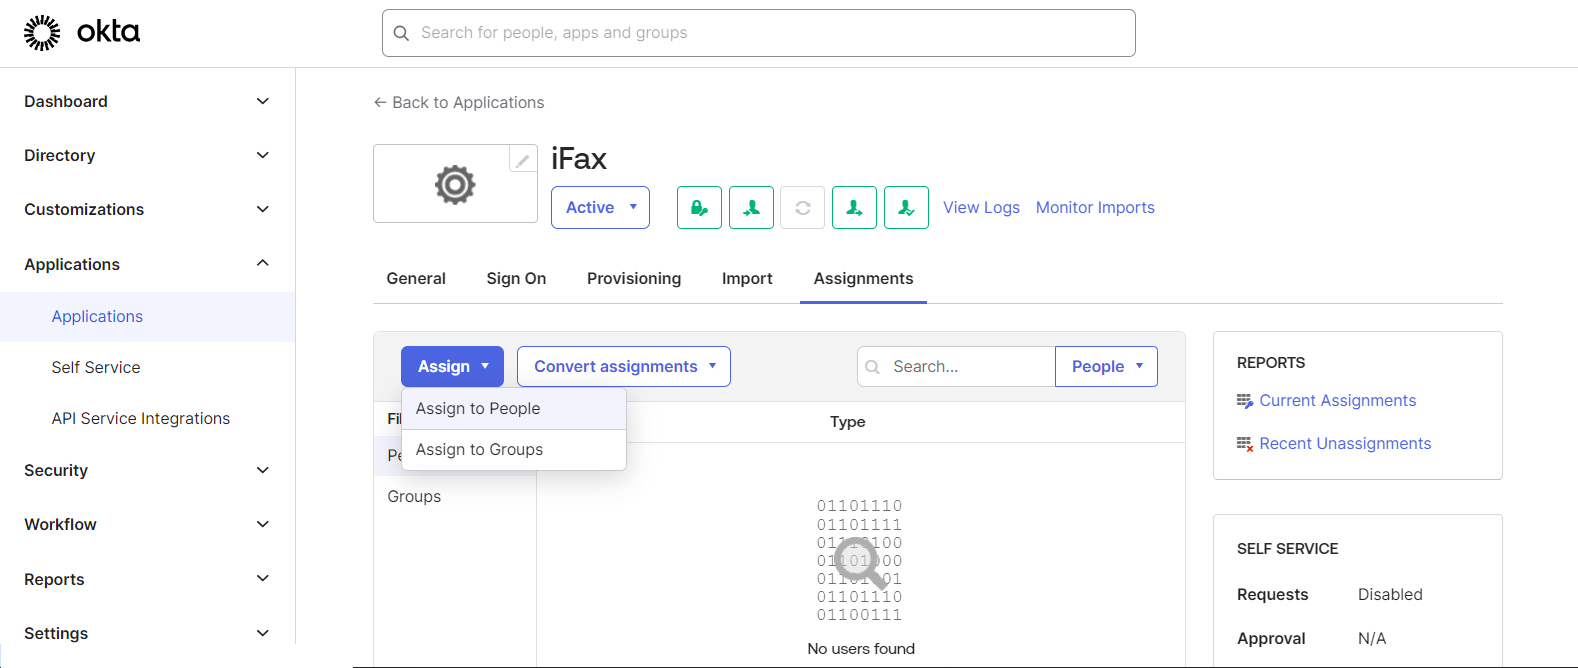Click the search magnifier icon in top bar
Screen dimensions: 1578x668
click(x=401, y=33)
